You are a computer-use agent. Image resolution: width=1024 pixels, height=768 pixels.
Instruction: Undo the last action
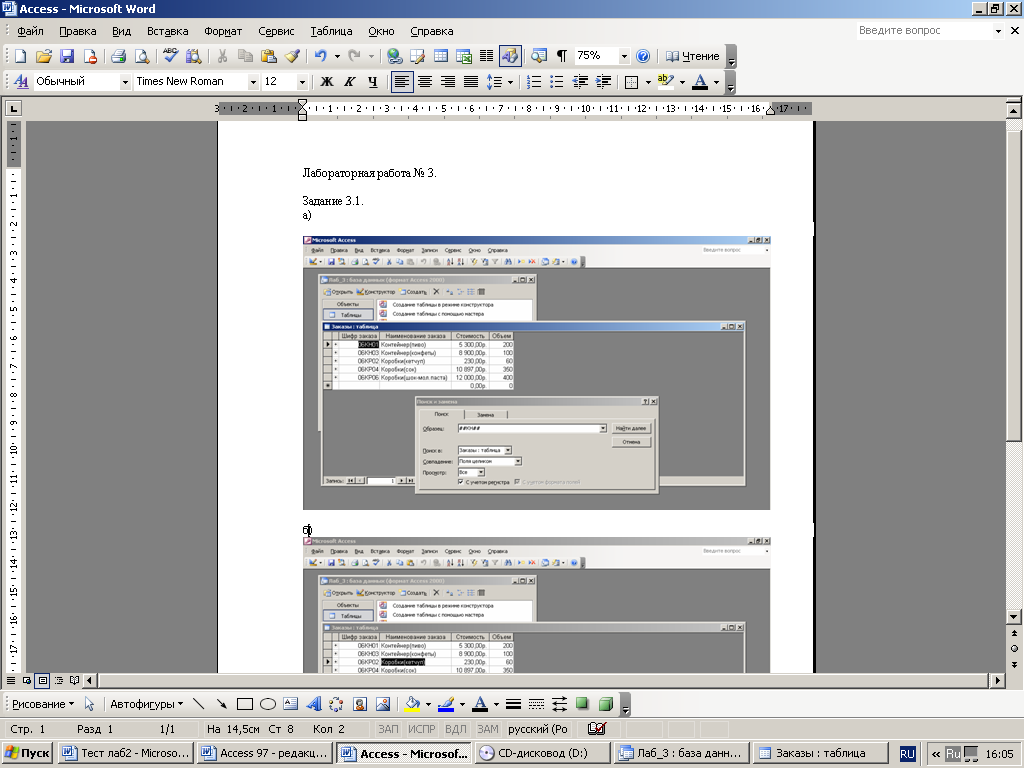pyautogui.click(x=320, y=56)
